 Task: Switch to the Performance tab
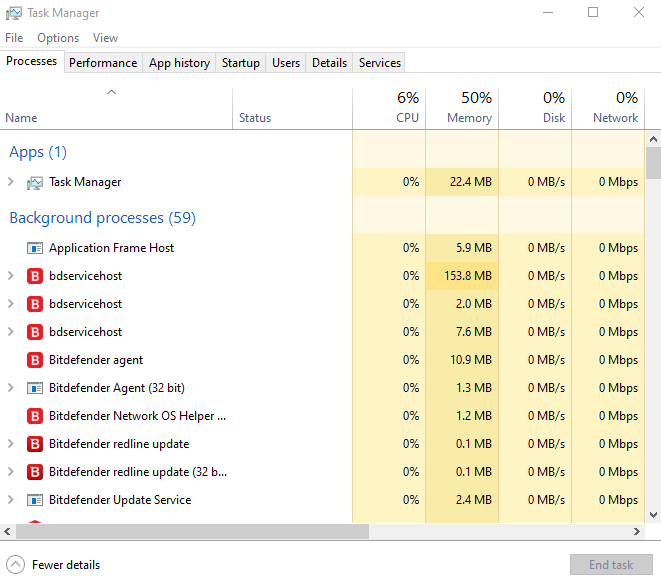coord(103,63)
